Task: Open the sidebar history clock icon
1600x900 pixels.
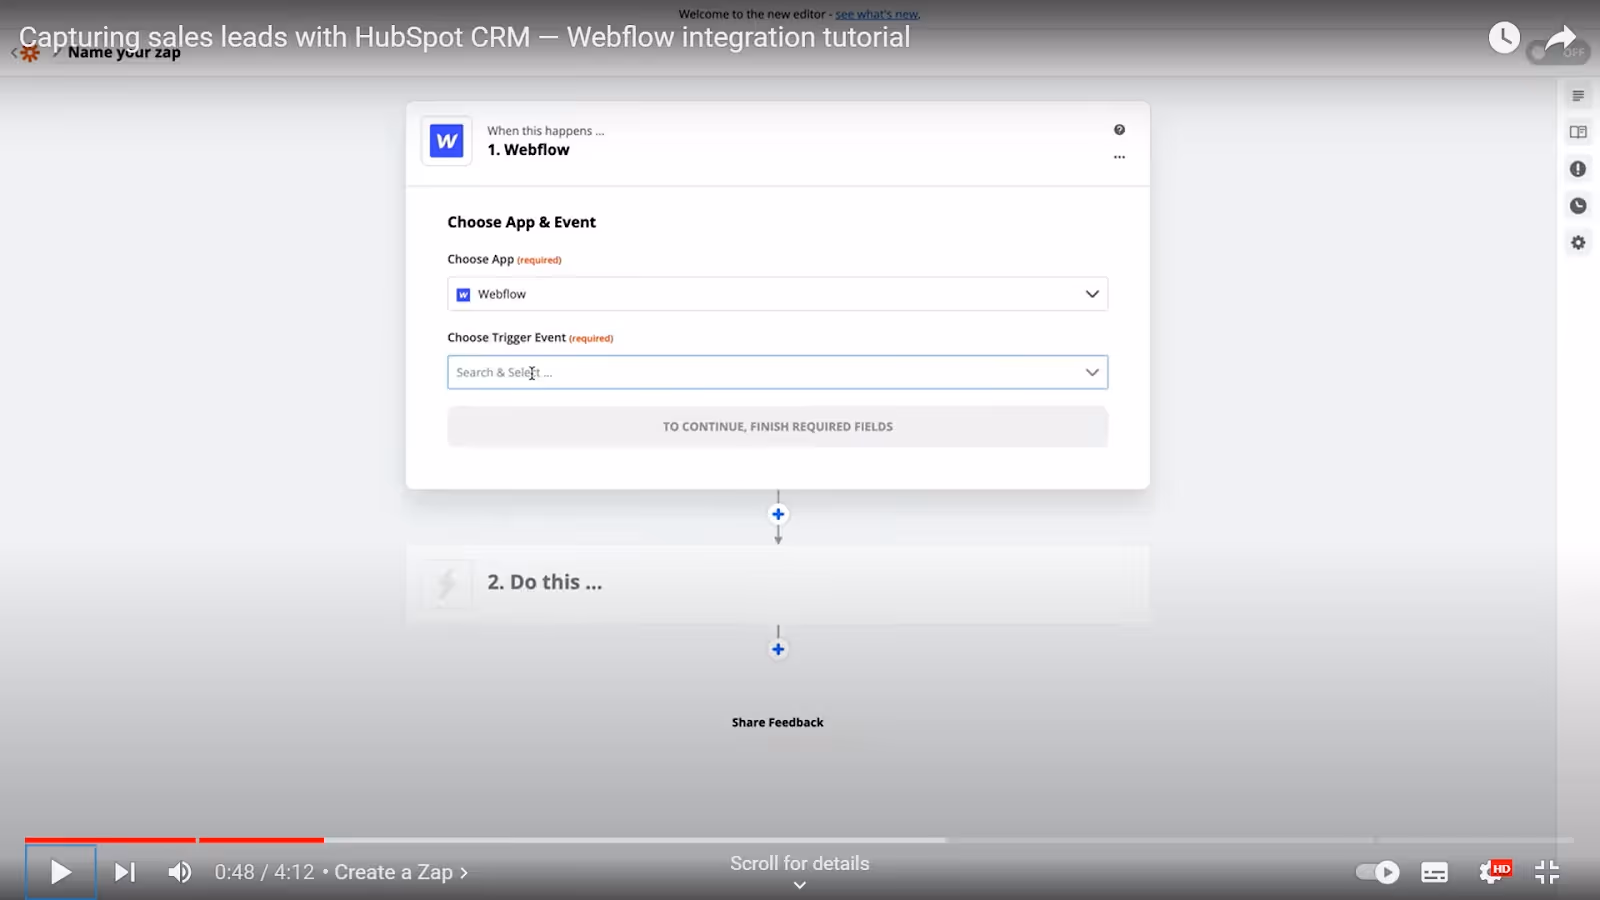Action: (x=1578, y=206)
